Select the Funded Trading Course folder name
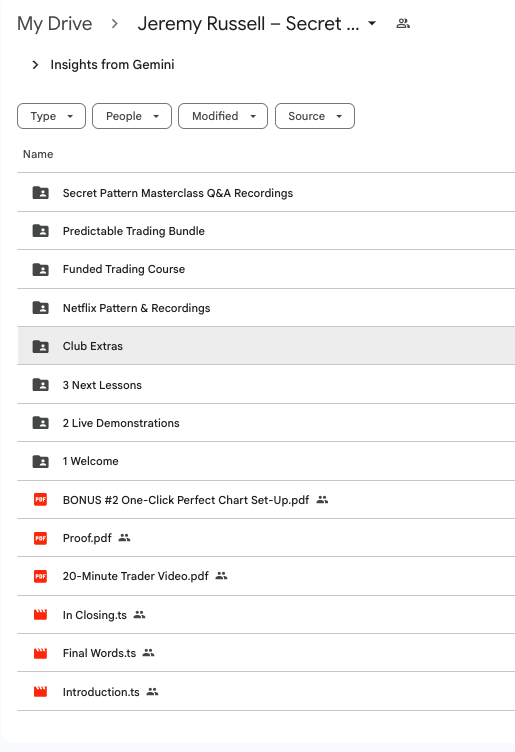 [x=124, y=269]
